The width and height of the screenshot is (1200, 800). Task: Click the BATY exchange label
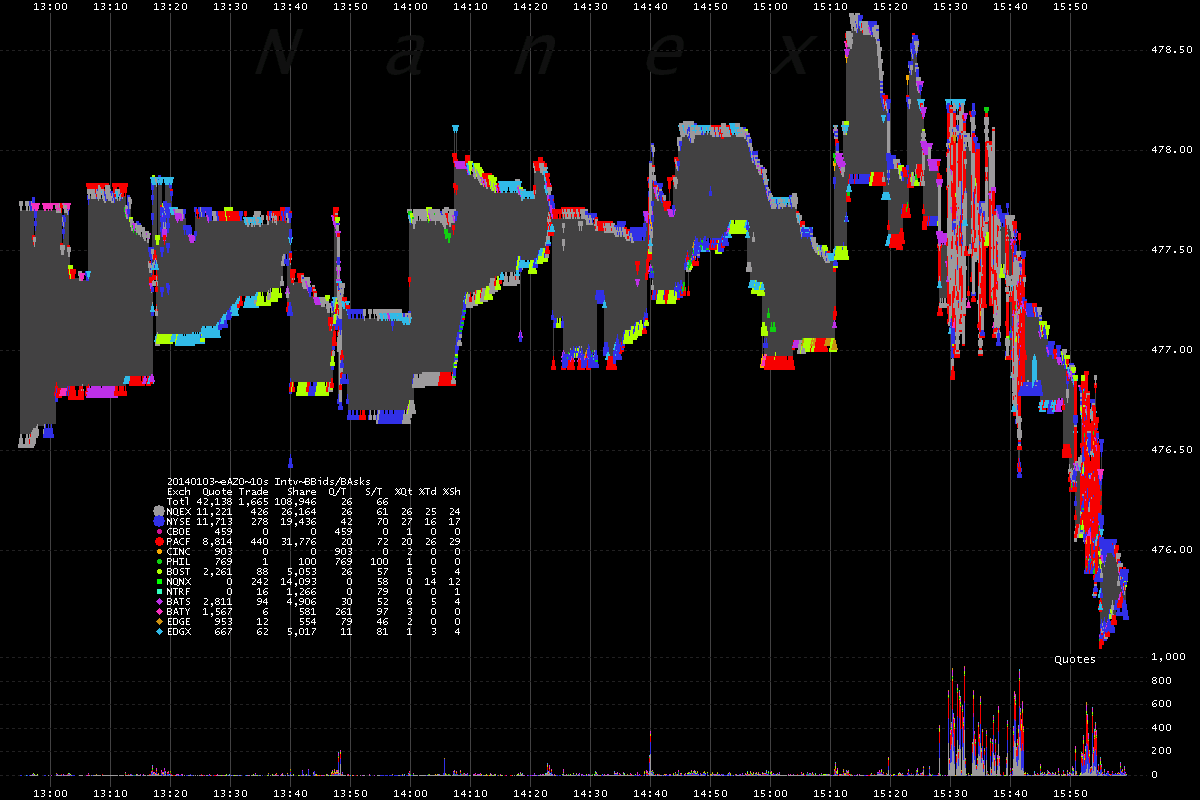click(178, 611)
